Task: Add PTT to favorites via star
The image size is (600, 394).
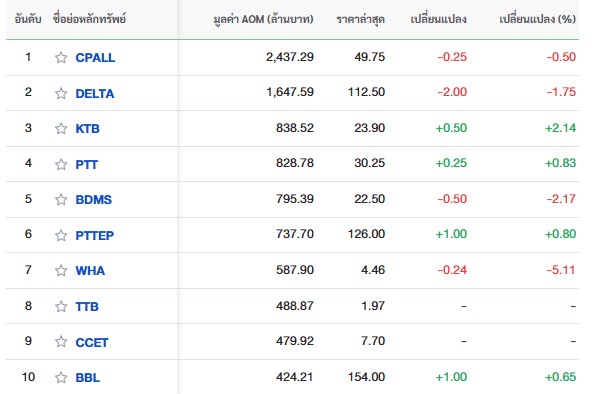Action: pos(61,164)
